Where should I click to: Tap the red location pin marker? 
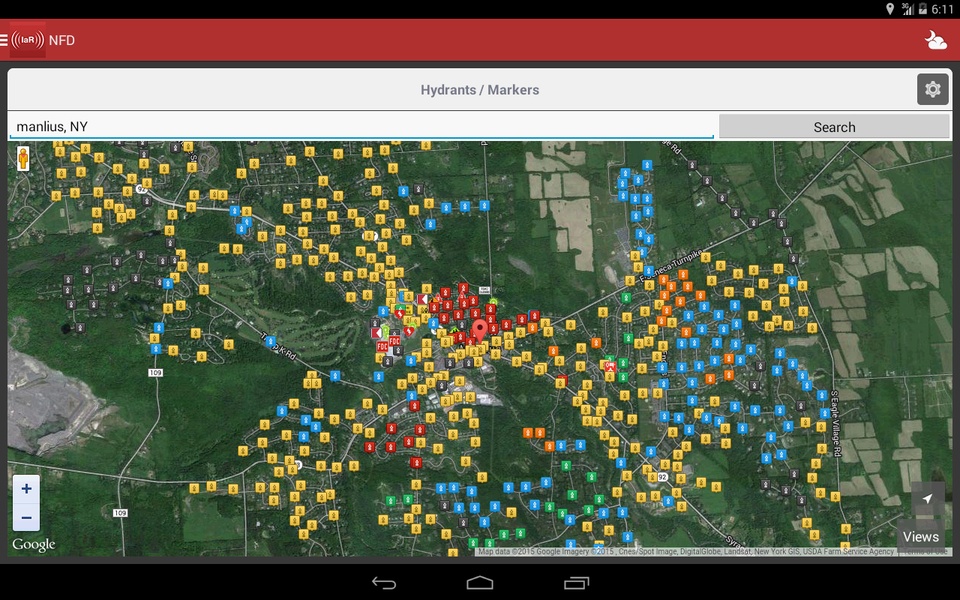coord(481,331)
